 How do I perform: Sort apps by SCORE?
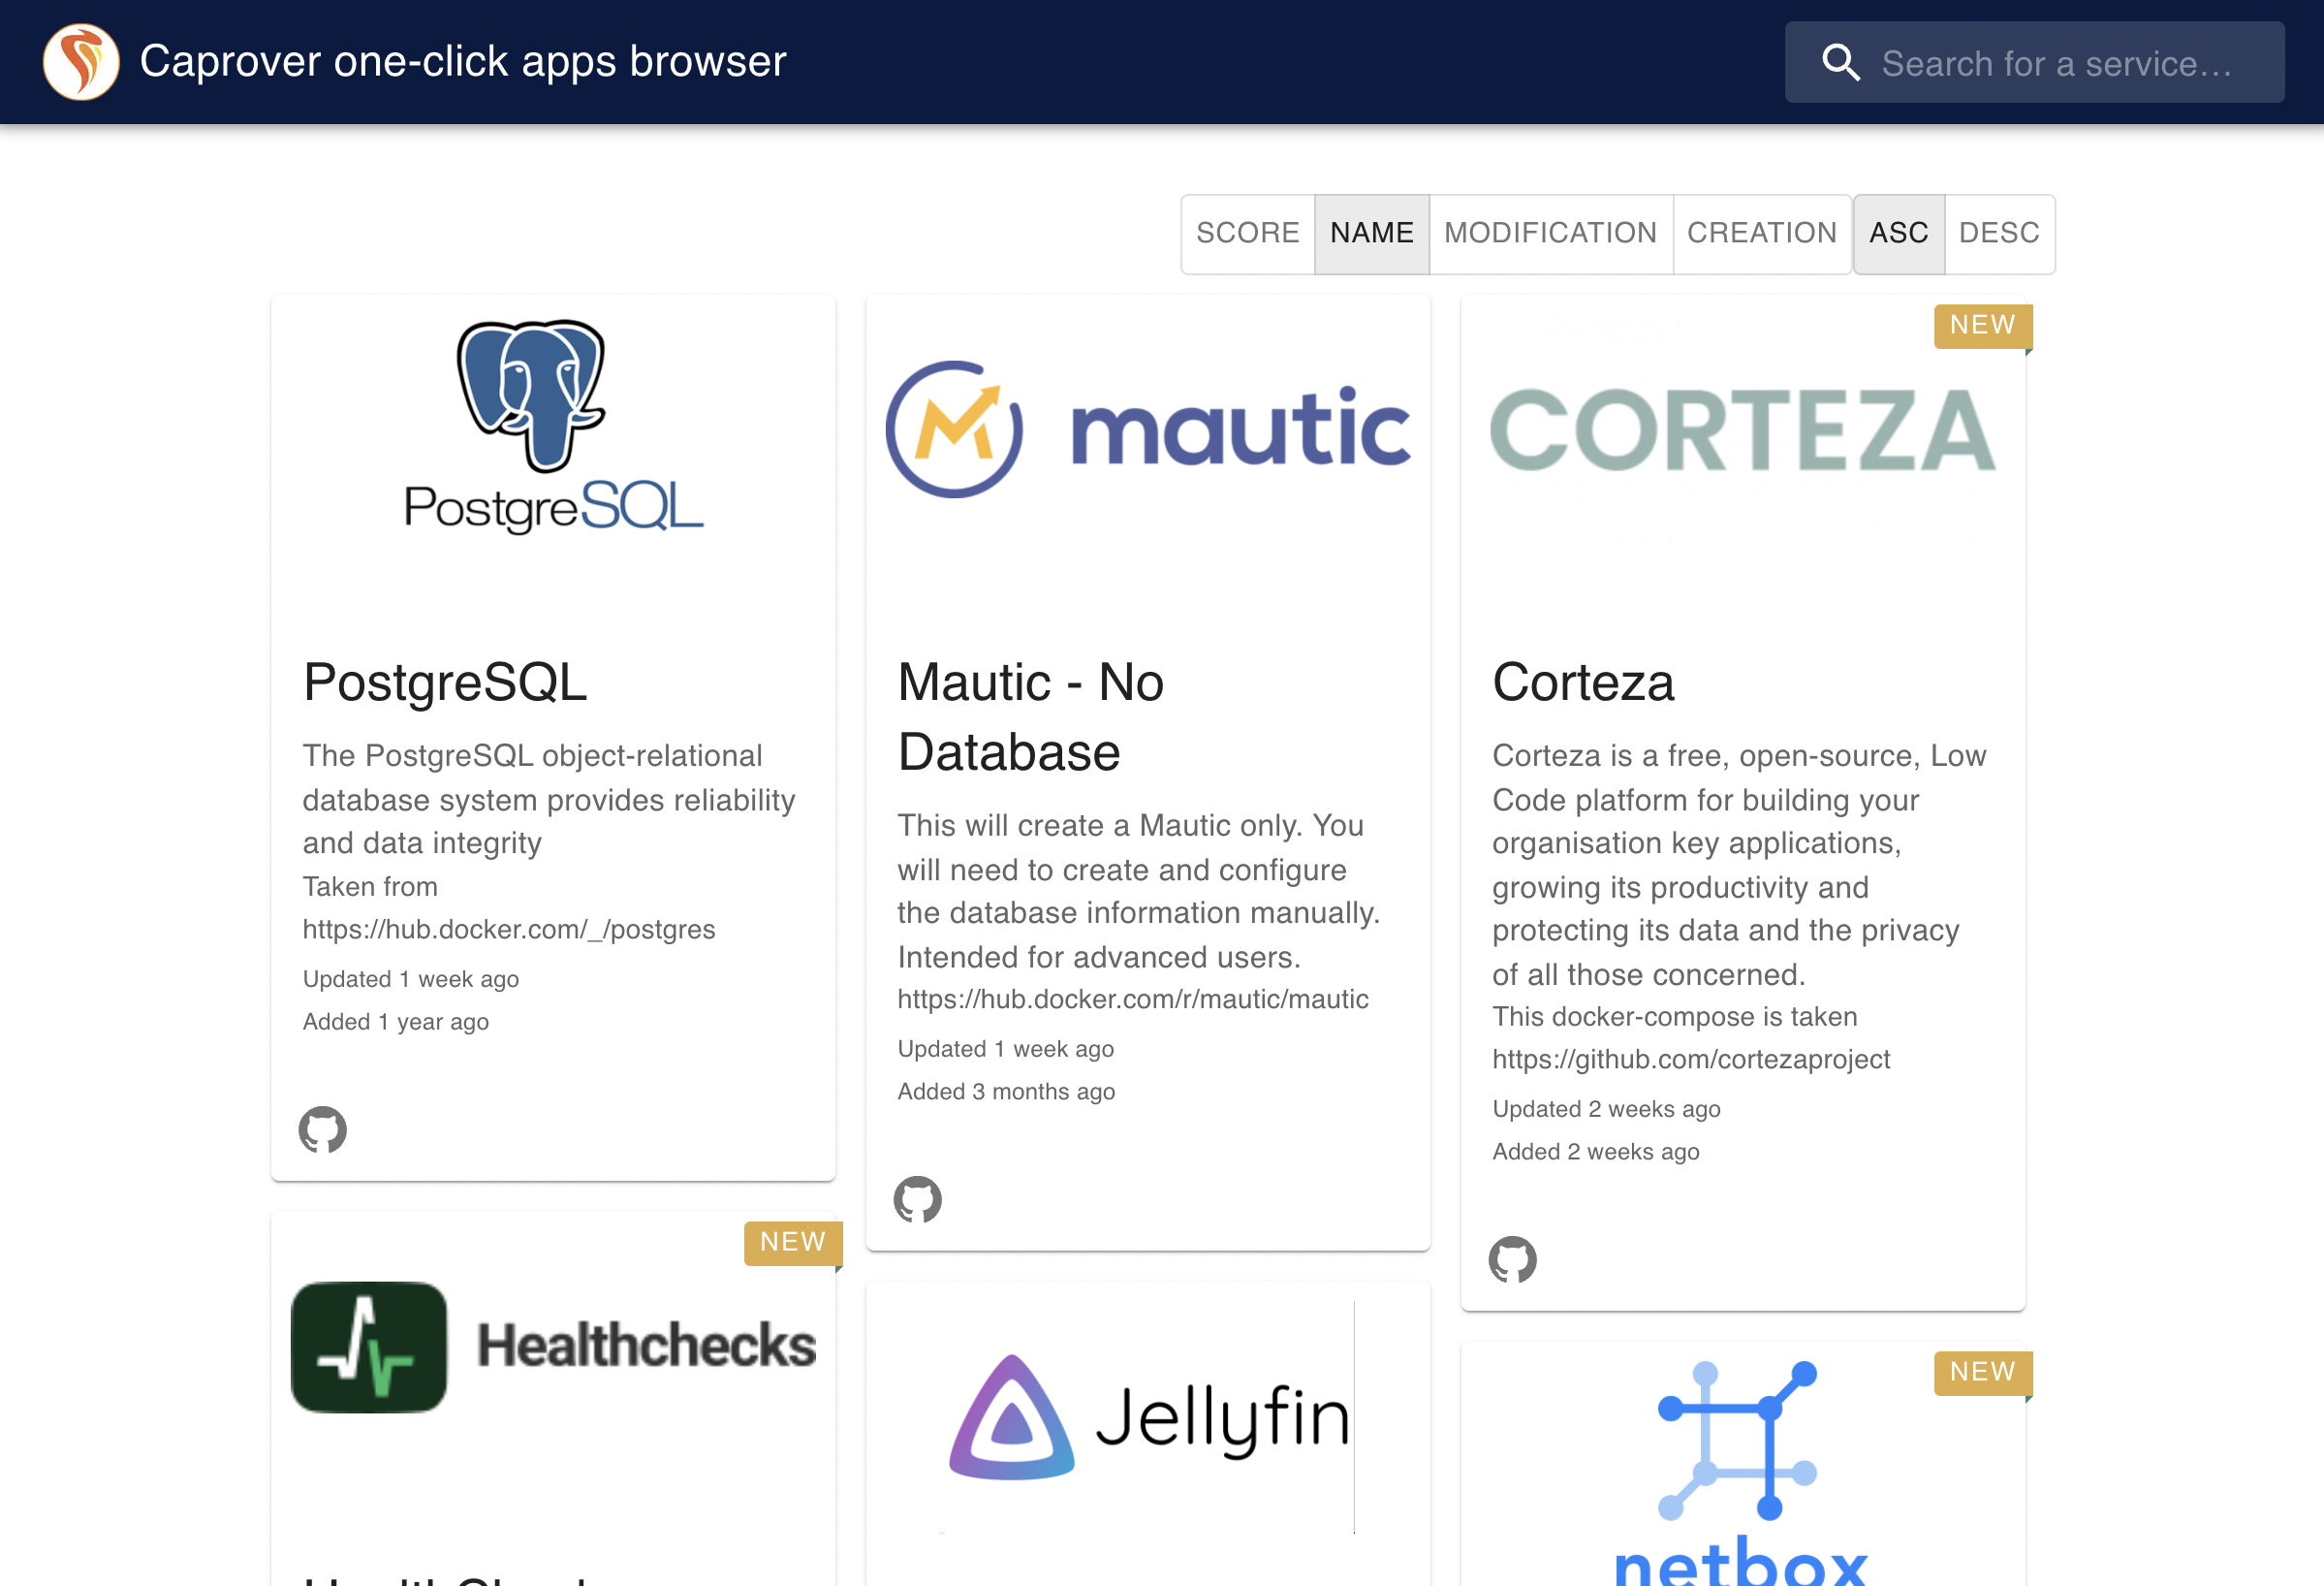pos(1247,233)
